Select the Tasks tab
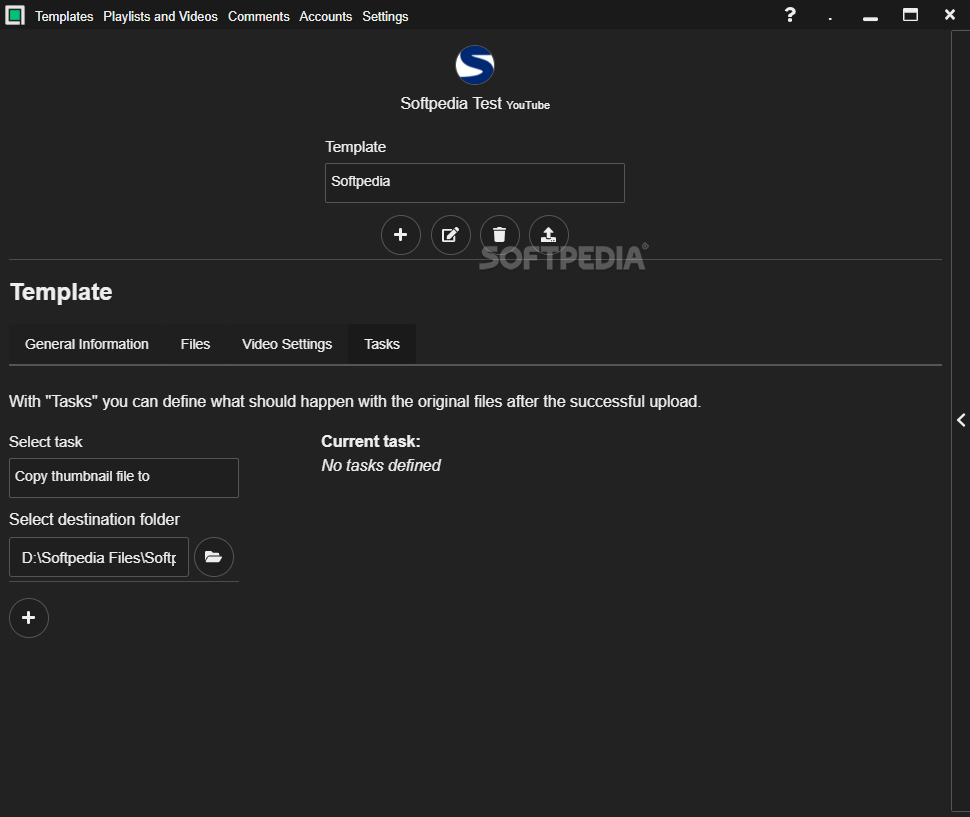 pos(382,344)
